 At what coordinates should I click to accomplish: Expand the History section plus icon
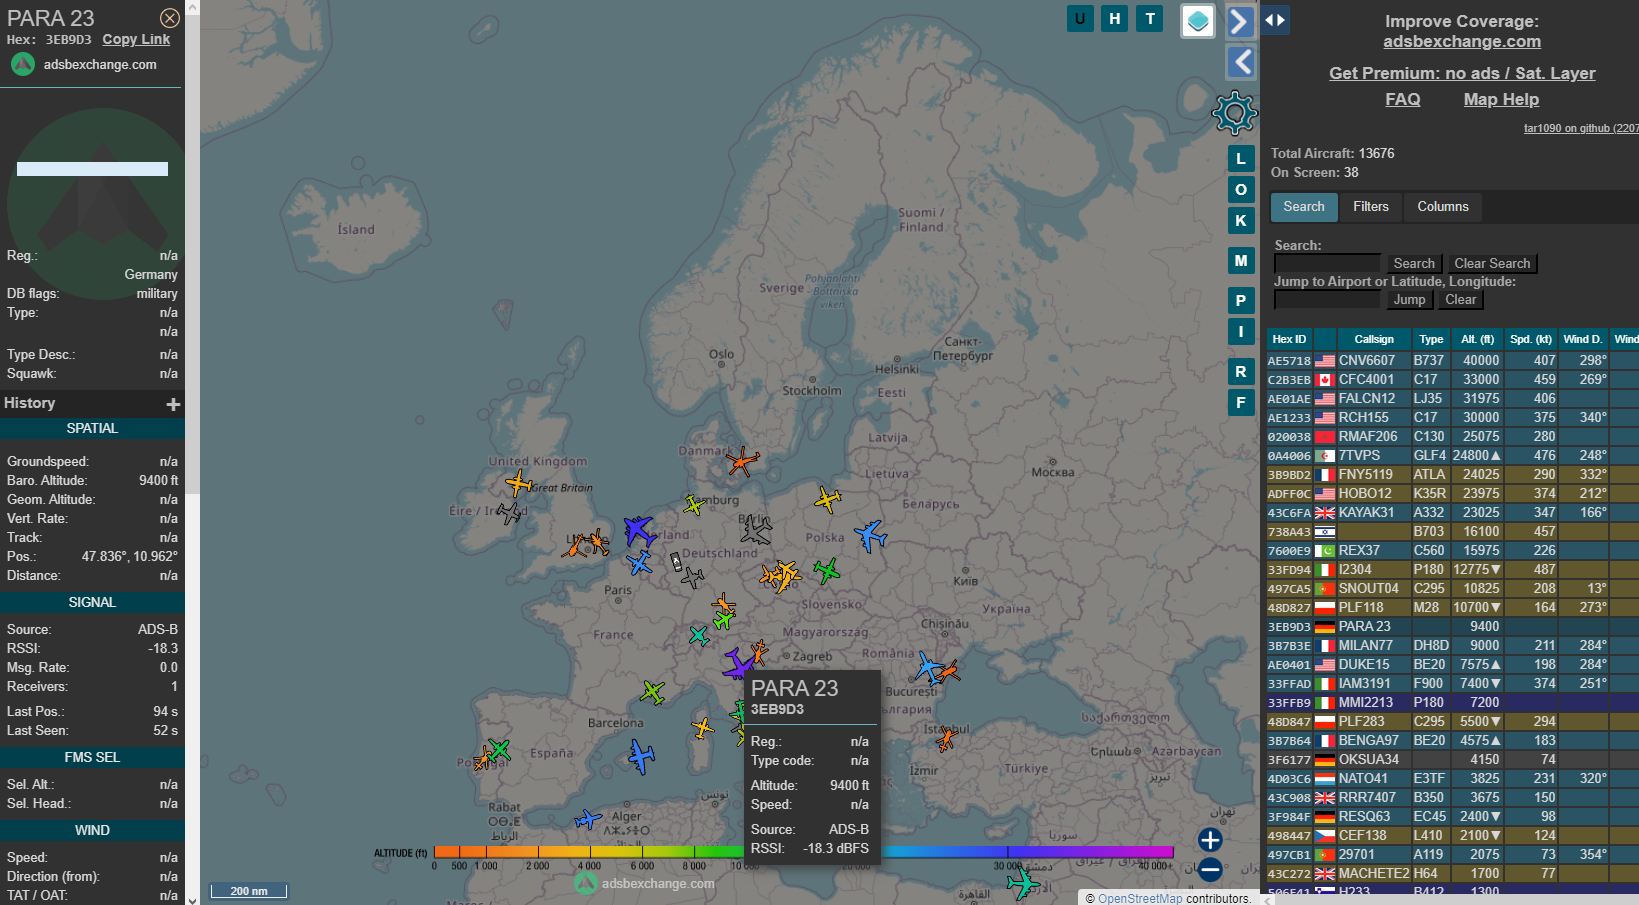tap(173, 404)
